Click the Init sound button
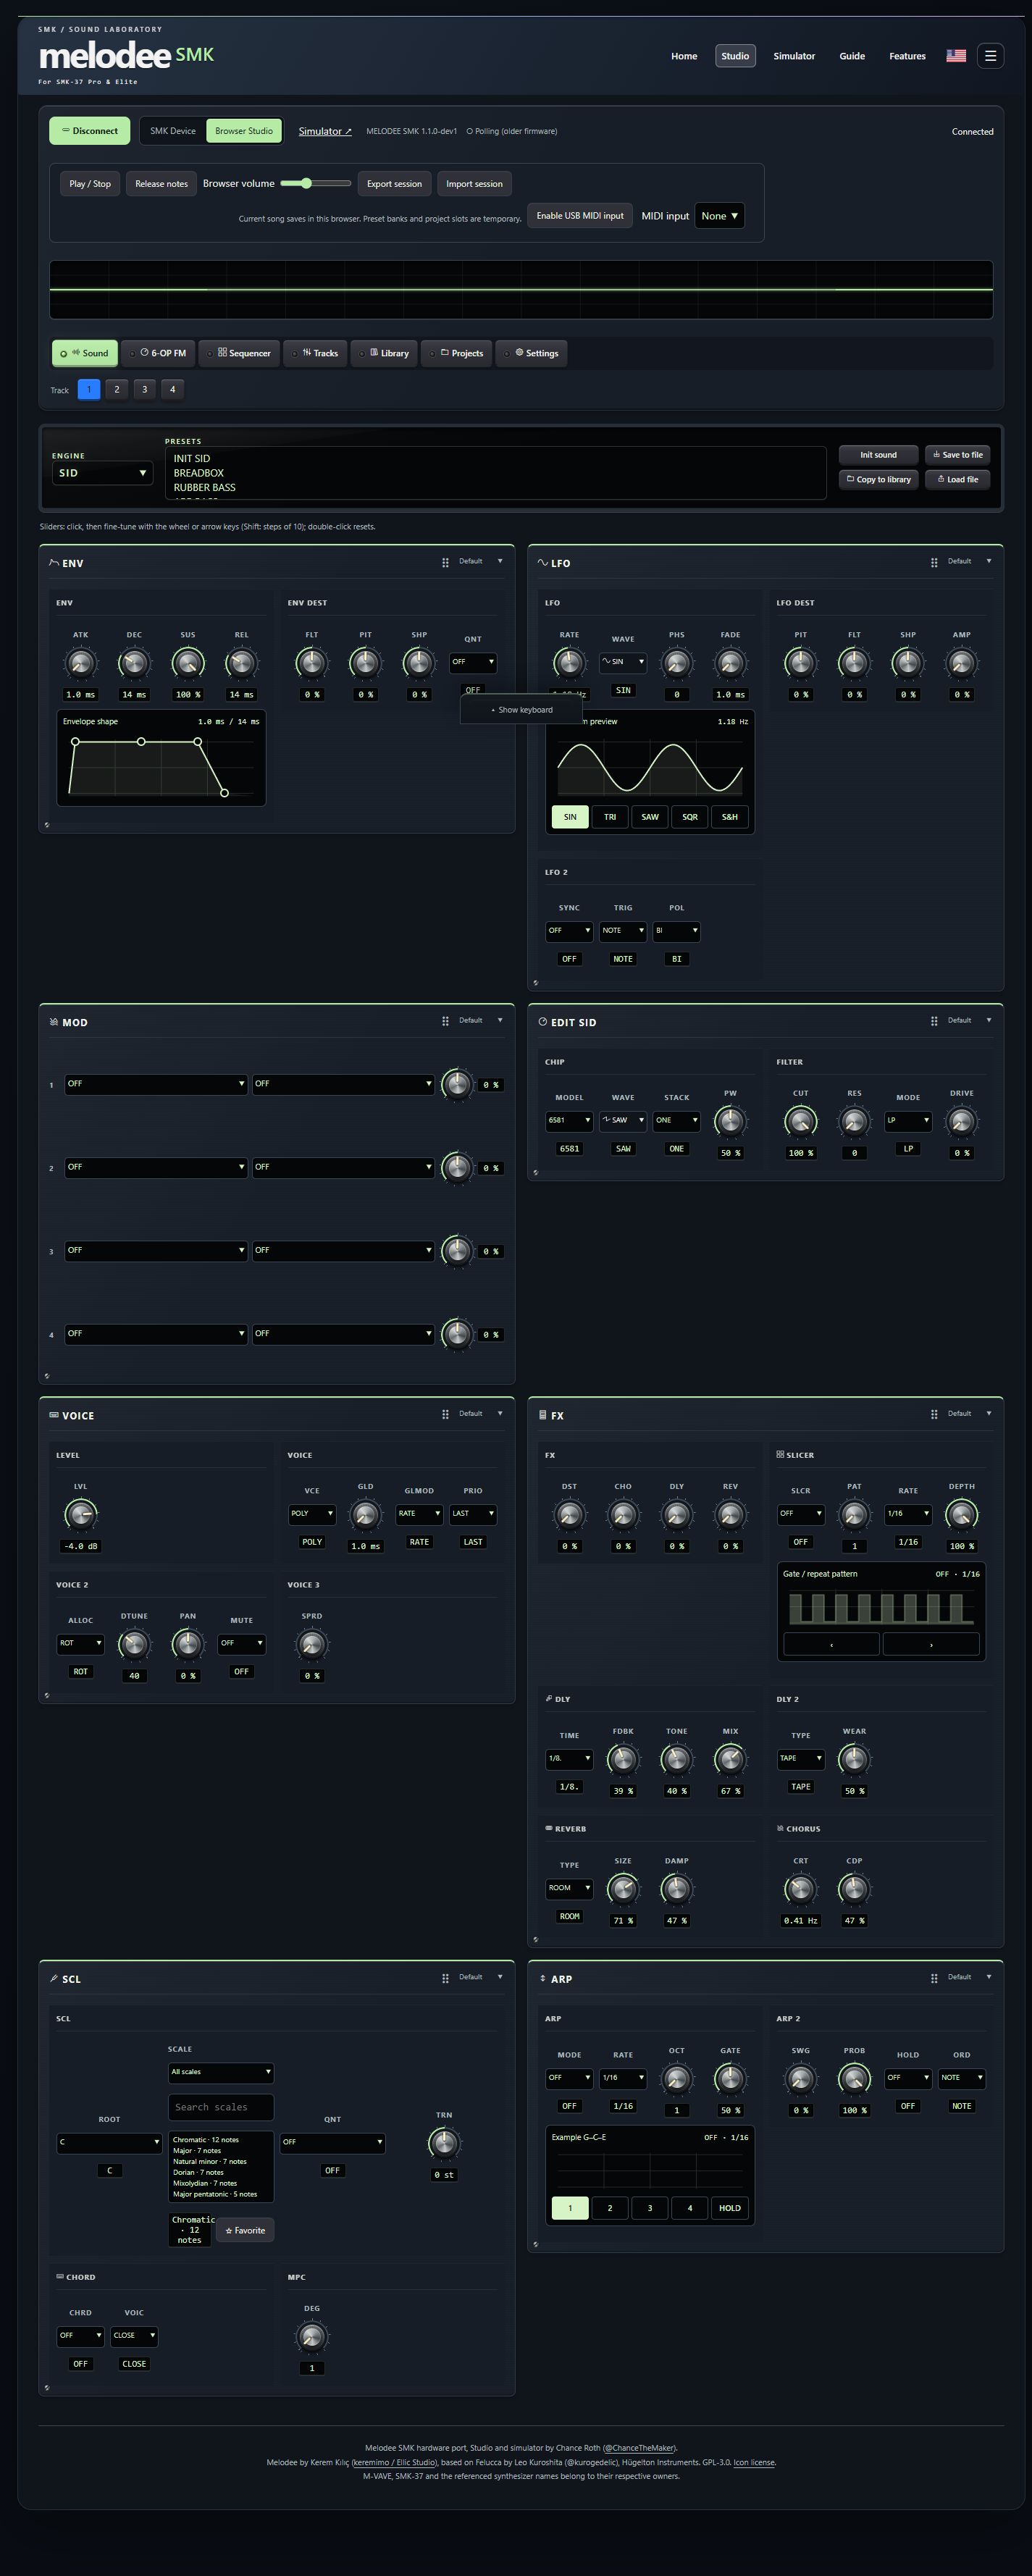Image resolution: width=1032 pixels, height=2576 pixels. 878,455
